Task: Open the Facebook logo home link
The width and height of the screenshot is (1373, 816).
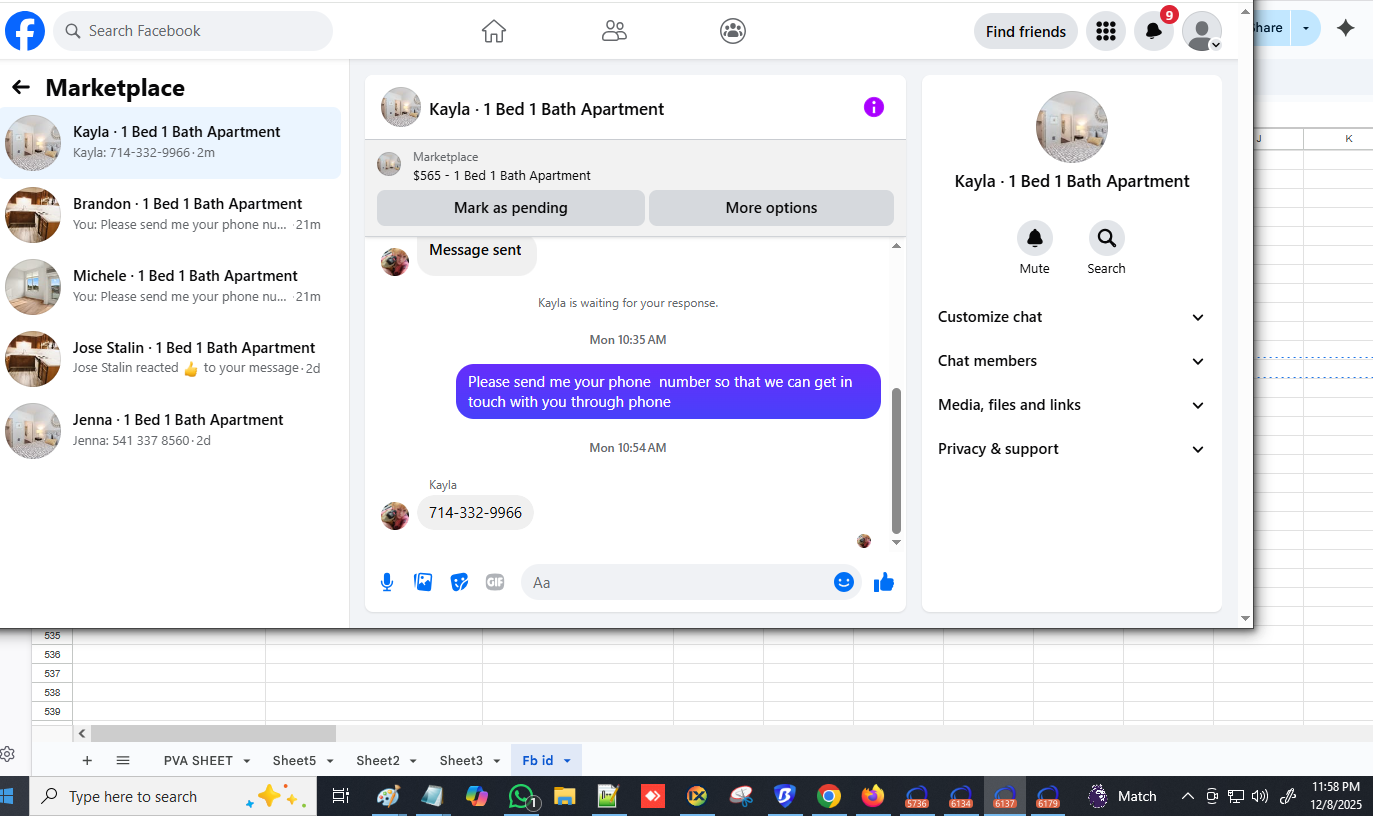Action: pos(25,31)
